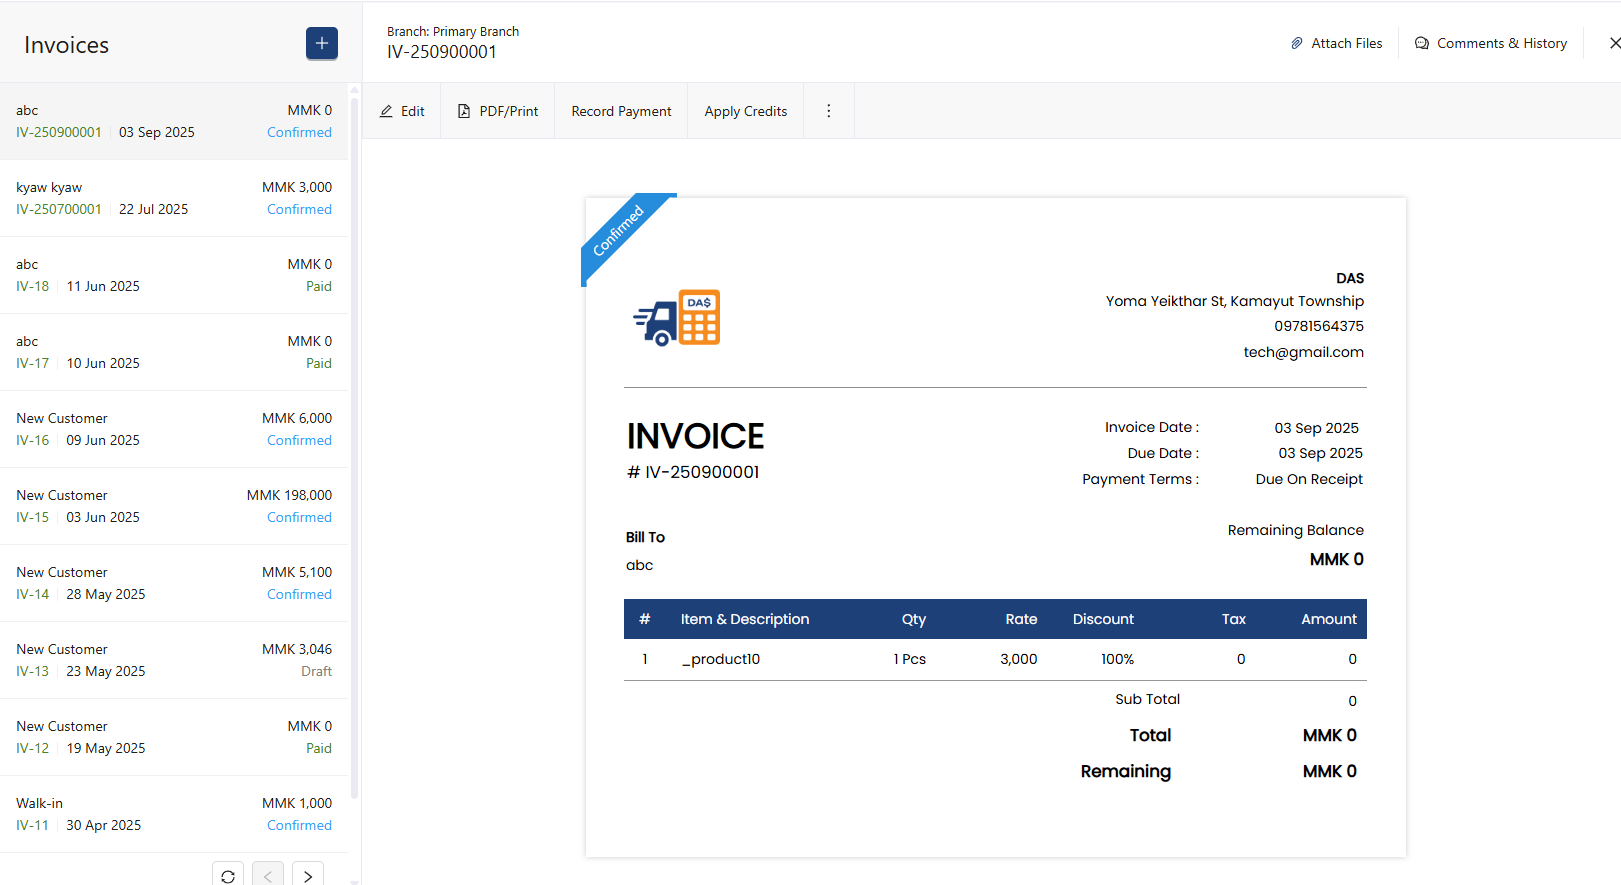Click the Item & Description column header
The image size is (1621, 885).
point(745,619)
